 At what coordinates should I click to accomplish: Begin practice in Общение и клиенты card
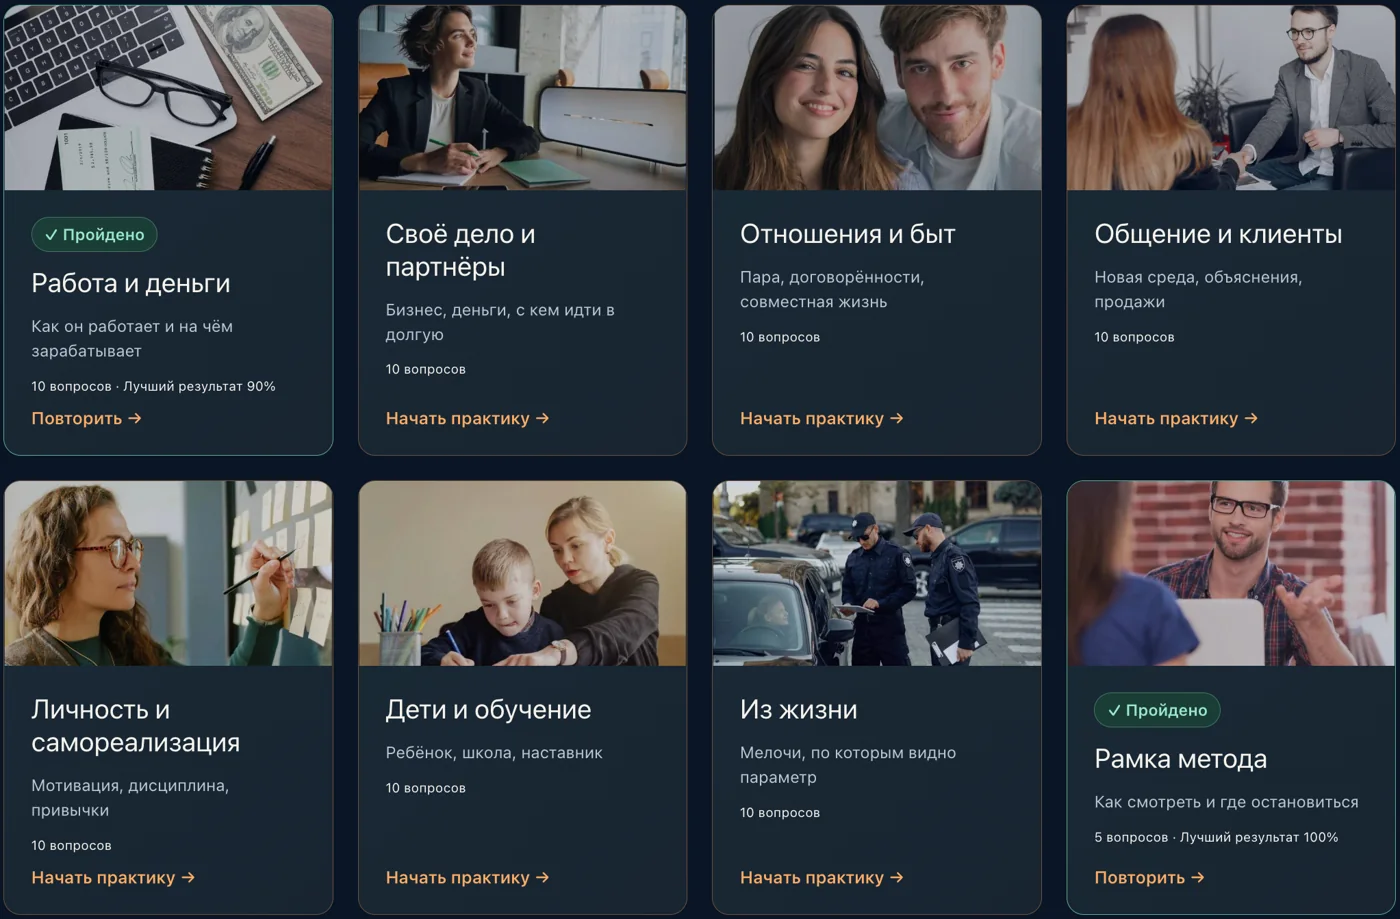click(x=1176, y=418)
